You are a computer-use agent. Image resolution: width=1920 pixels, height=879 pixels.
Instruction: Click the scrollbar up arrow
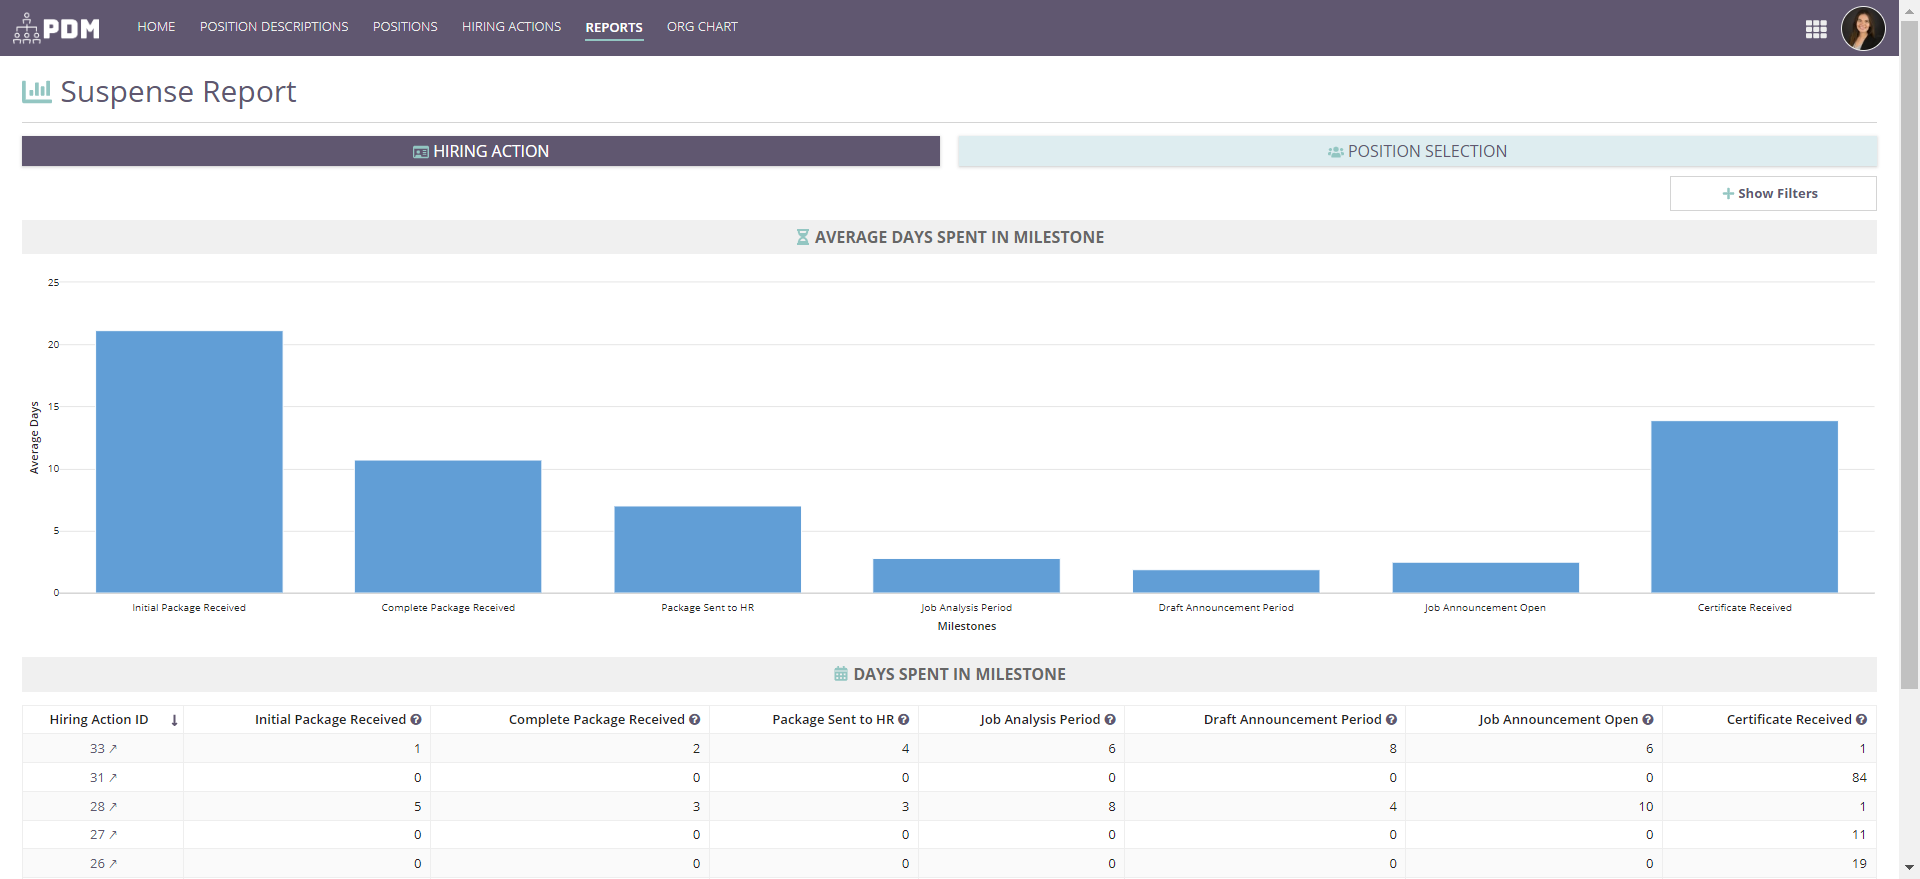coord(1909,10)
